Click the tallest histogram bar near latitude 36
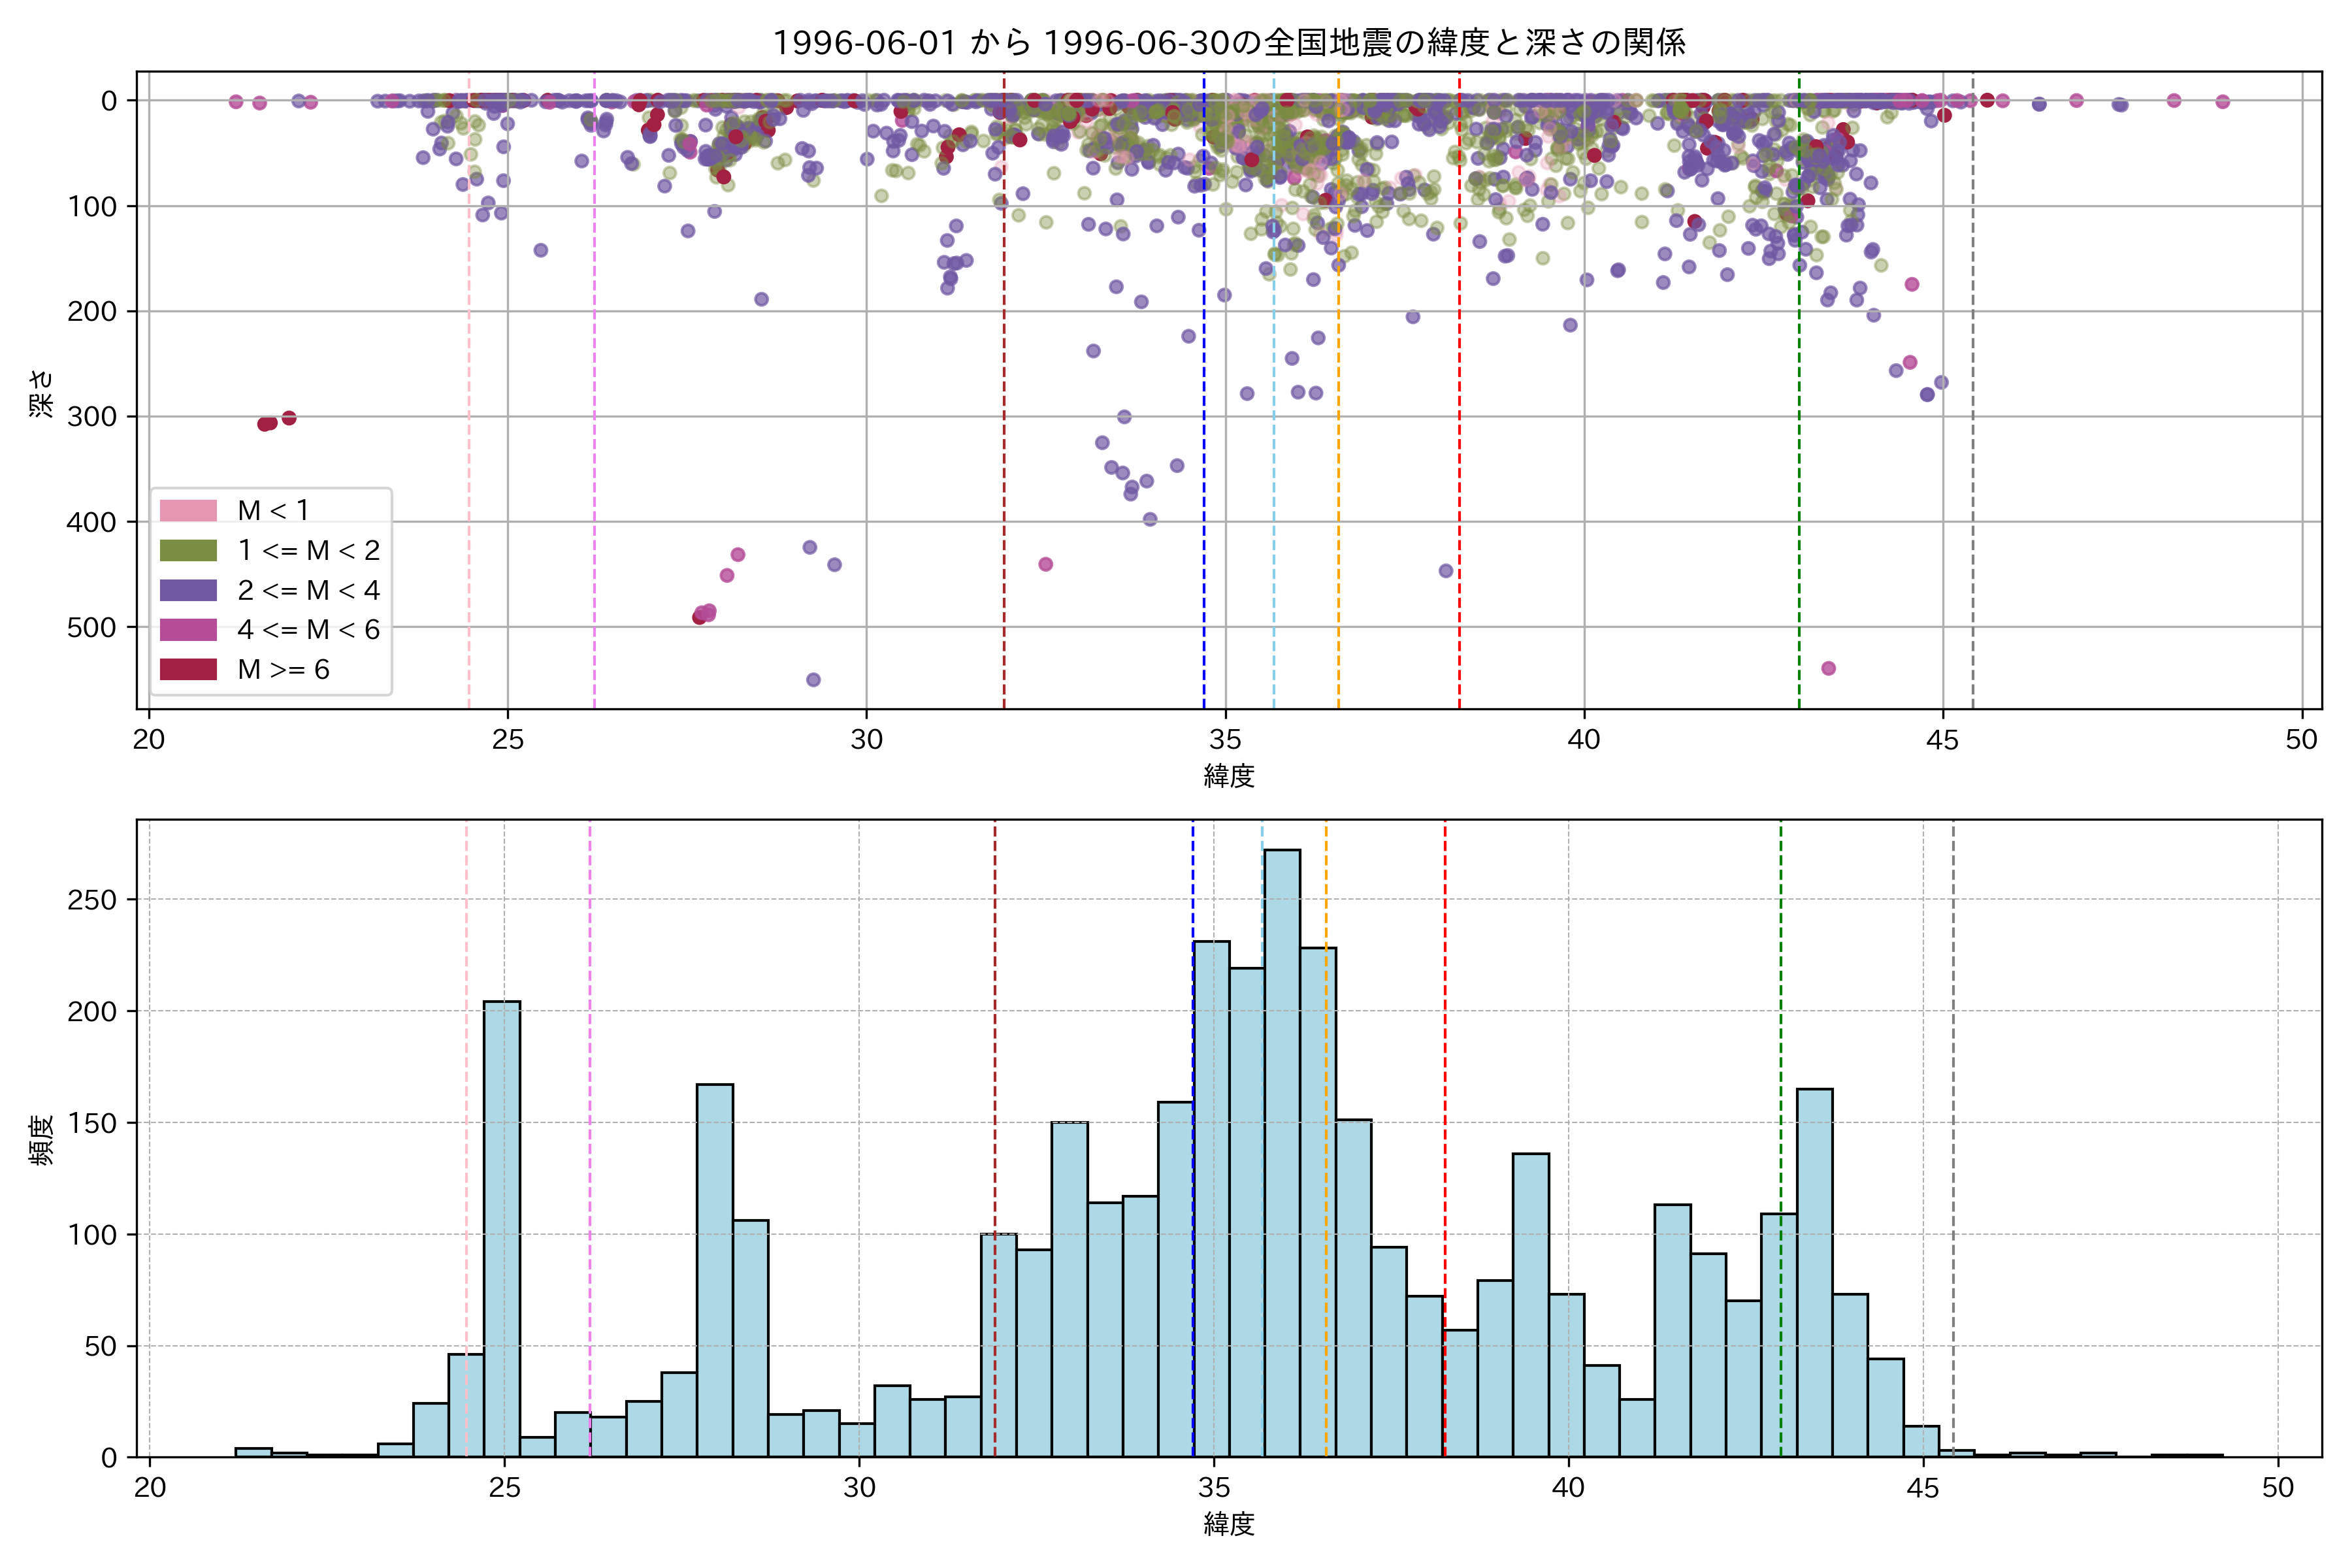 1282,1150
